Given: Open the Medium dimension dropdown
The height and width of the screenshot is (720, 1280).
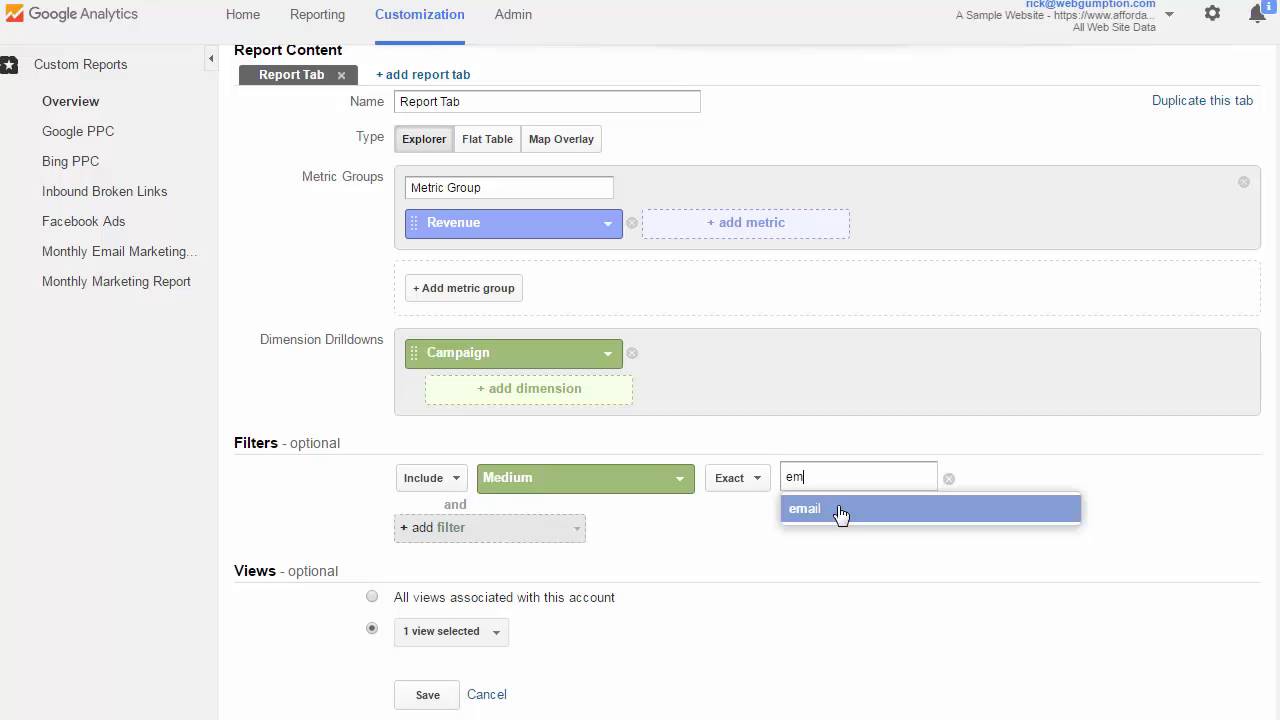Looking at the screenshot, I should pyautogui.click(x=585, y=478).
